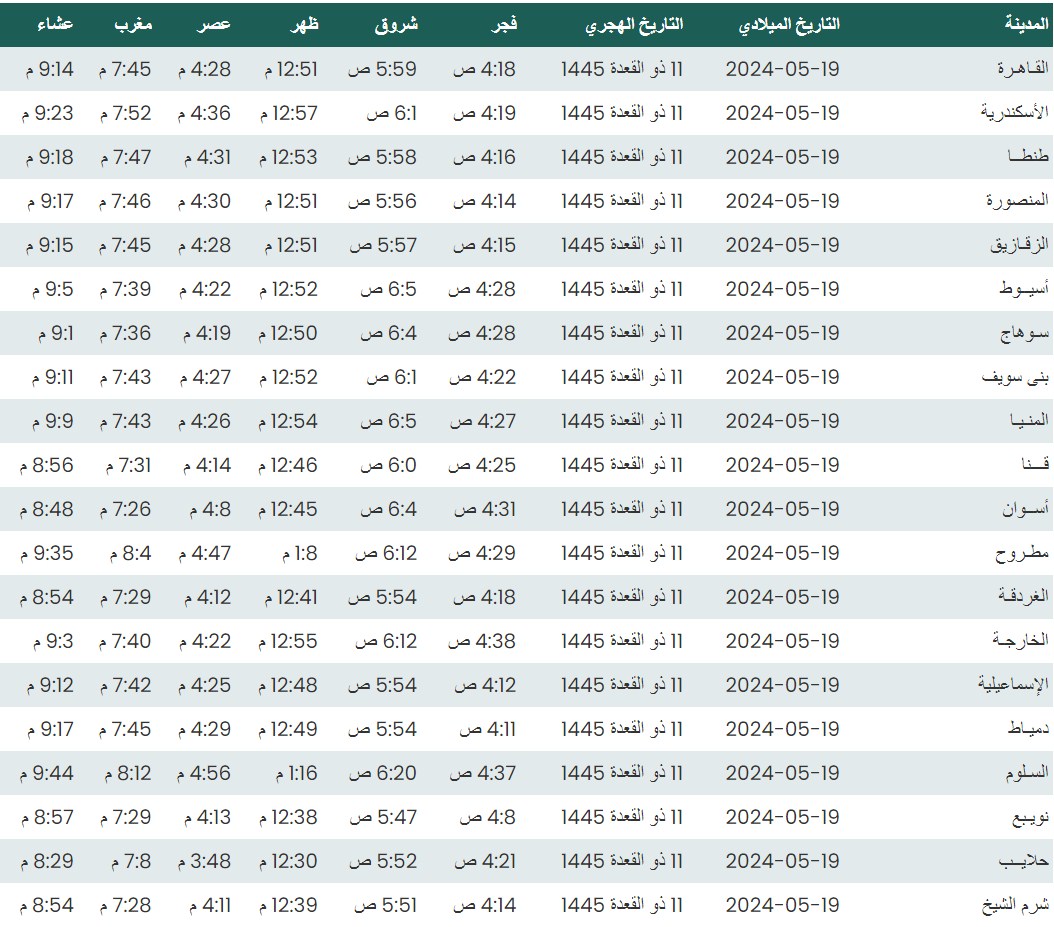Select the شروق column header

[x=400, y=24]
